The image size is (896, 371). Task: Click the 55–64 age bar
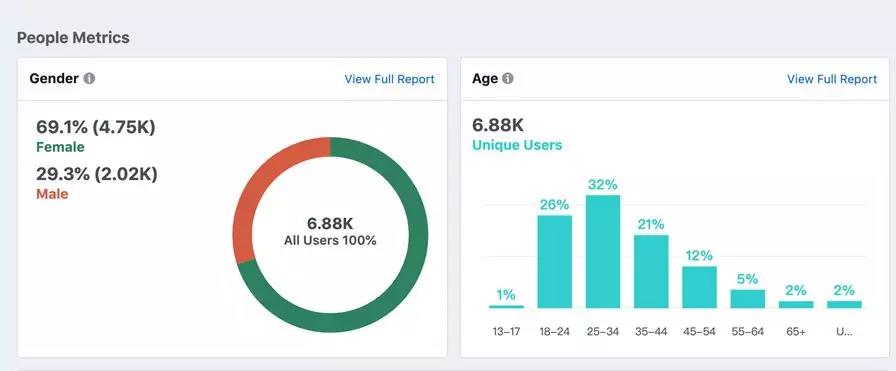coord(747,299)
